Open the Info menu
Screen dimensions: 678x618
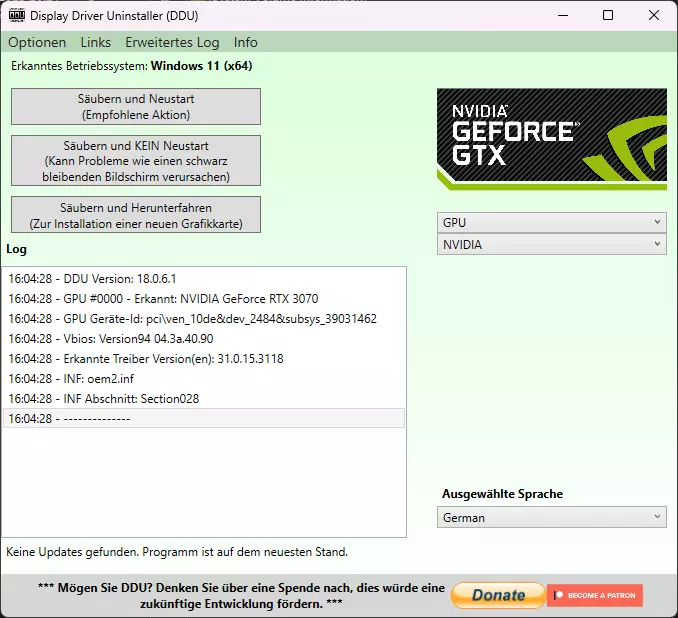click(x=245, y=42)
